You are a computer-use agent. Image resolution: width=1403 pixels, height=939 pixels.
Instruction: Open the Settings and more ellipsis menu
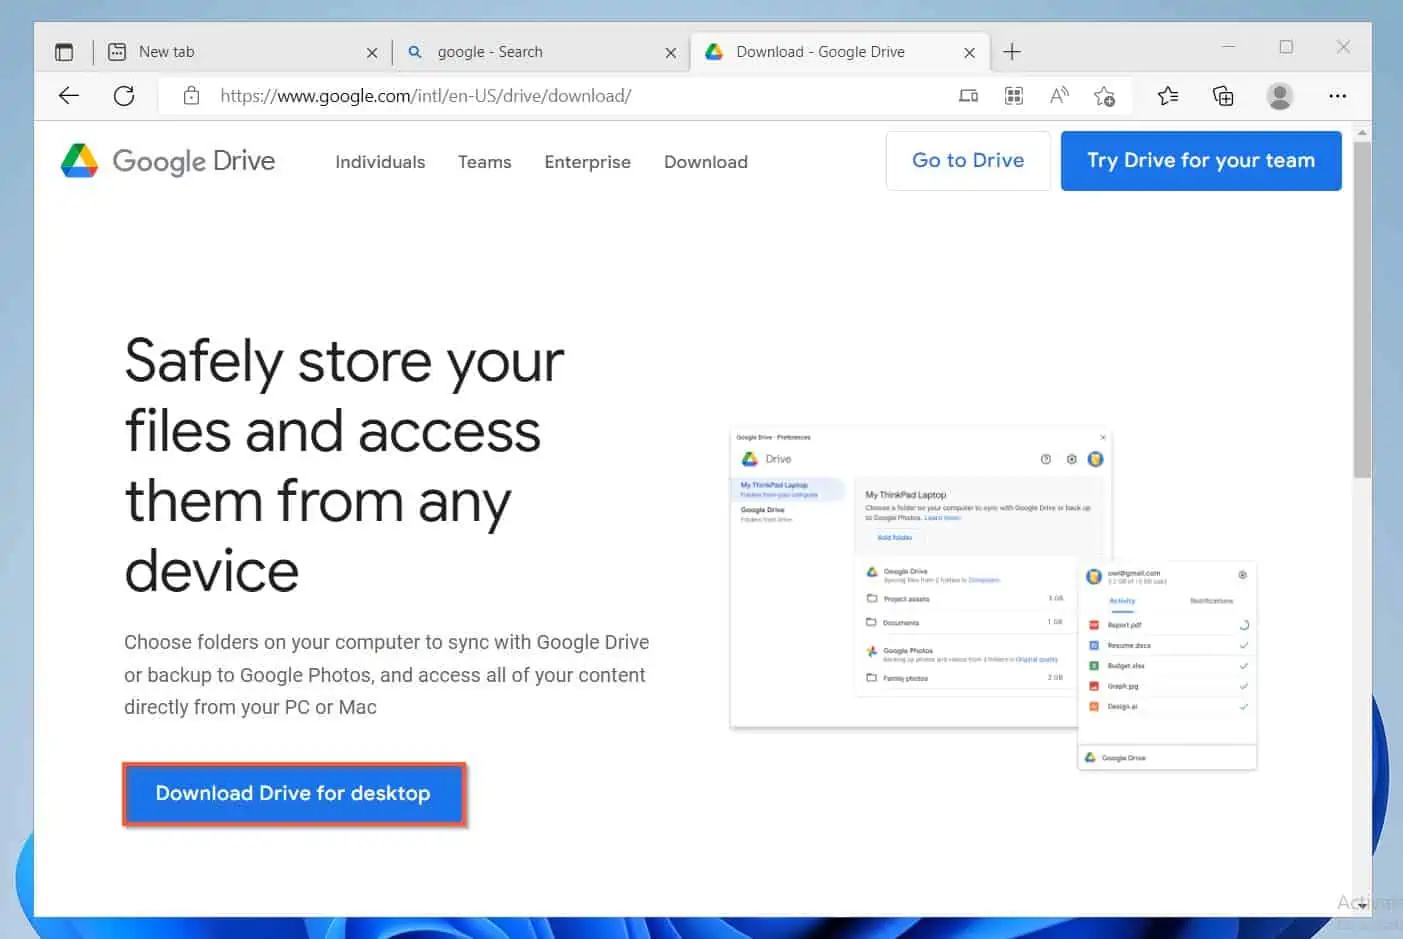click(x=1338, y=96)
